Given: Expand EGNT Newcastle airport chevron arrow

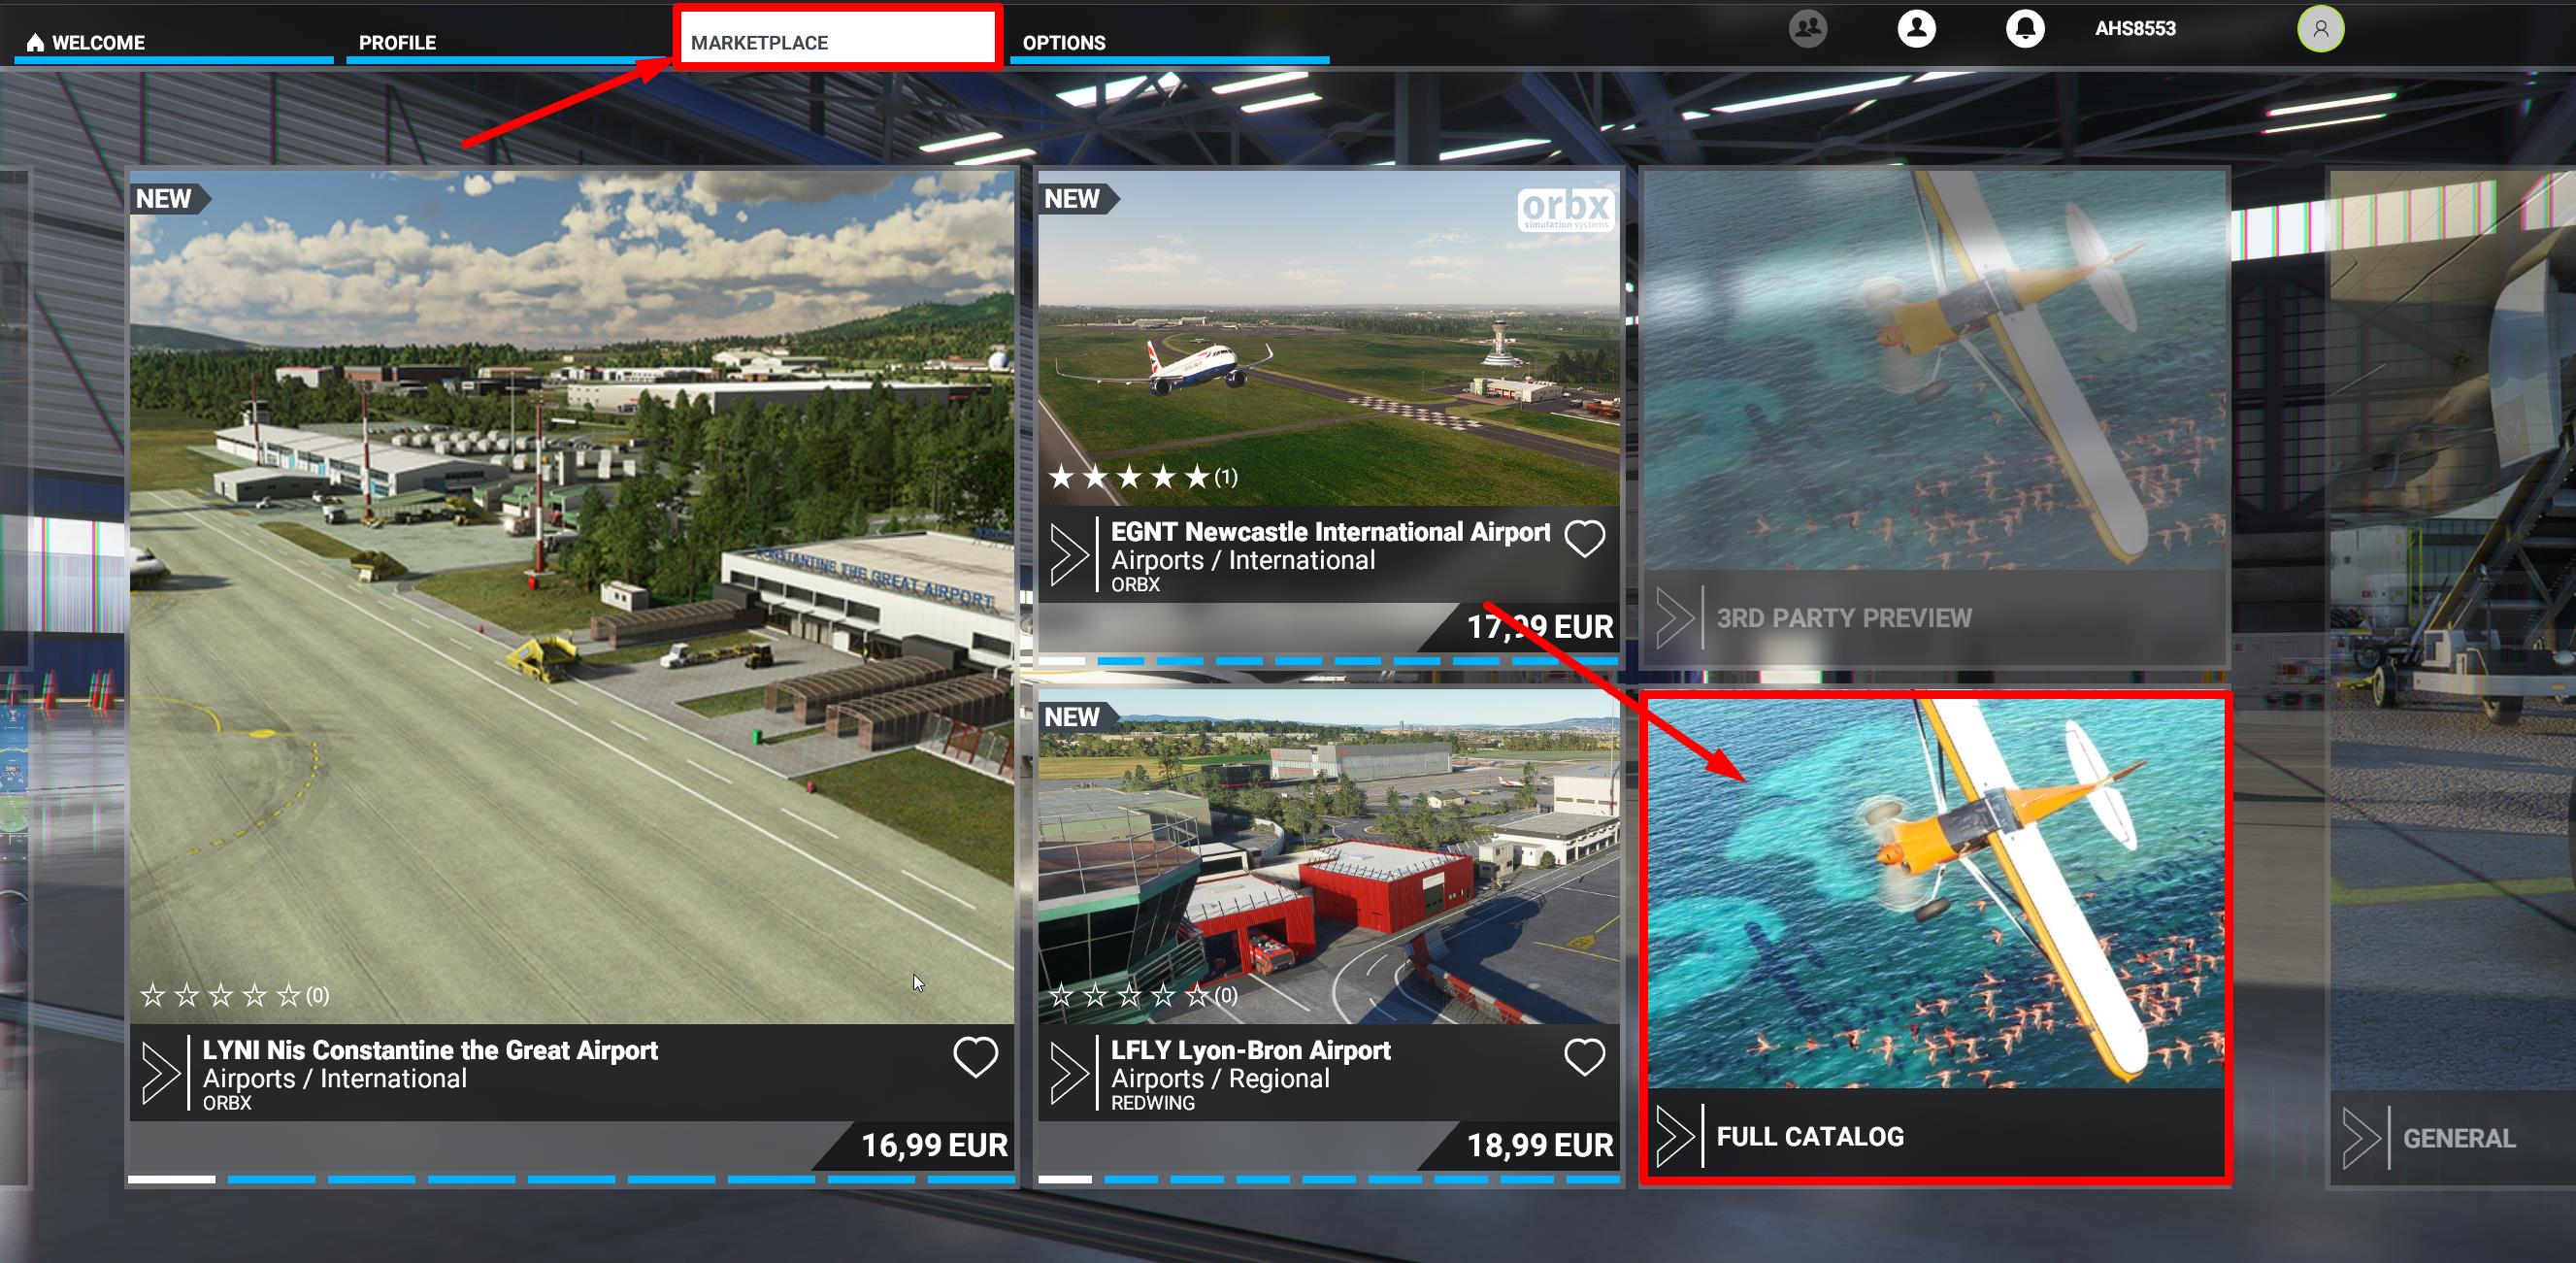Looking at the screenshot, I should click(1068, 554).
